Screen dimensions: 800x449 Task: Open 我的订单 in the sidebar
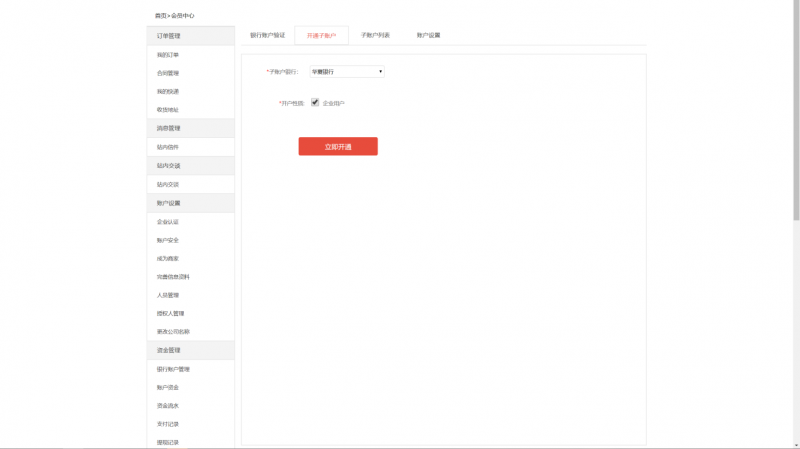click(x=168, y=55)
